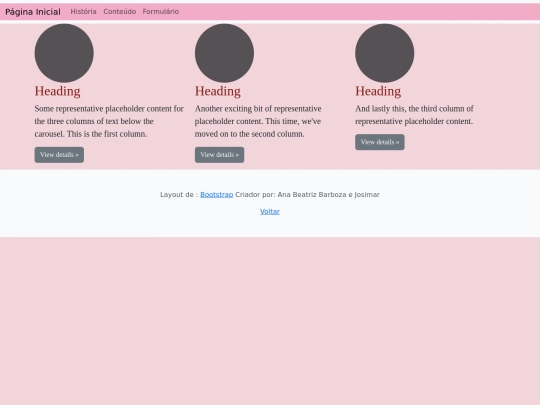Click the Voltar link in the footer
The height and width of the screenshot is (405, 540).
pos(270,211)
